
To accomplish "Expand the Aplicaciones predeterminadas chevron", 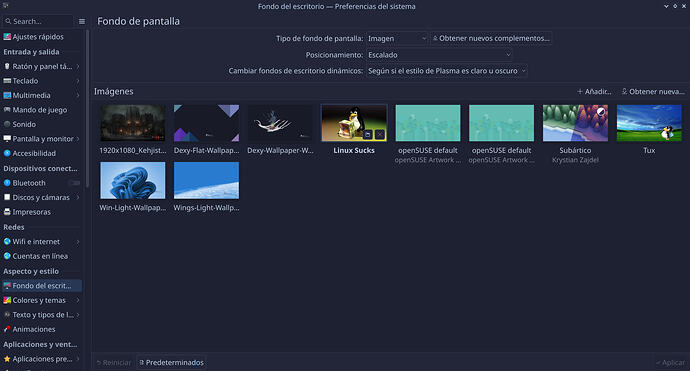I will [x=78, y=359].
